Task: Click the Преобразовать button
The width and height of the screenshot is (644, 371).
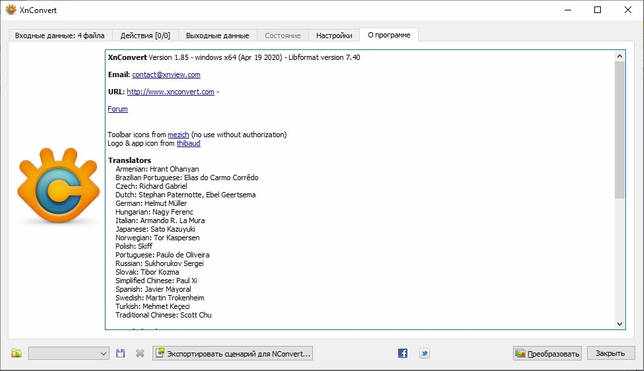Action: point(547,353)
